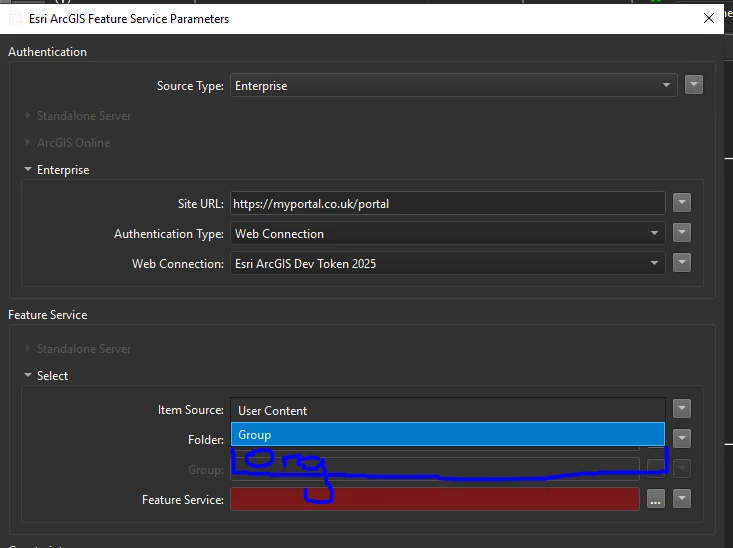Click the options arrow beside Authentication Type
Image resolution: width=733 pixels, height=548 pixels.
[x=682, y=233]
